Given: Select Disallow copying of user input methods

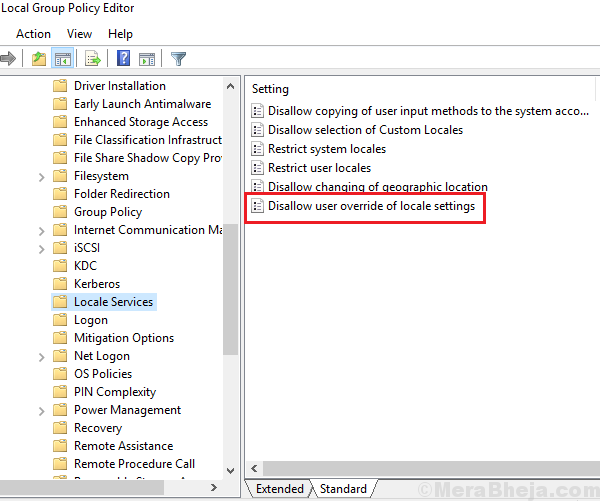Looking at the screenshot, I should click(x=428, y=111).
